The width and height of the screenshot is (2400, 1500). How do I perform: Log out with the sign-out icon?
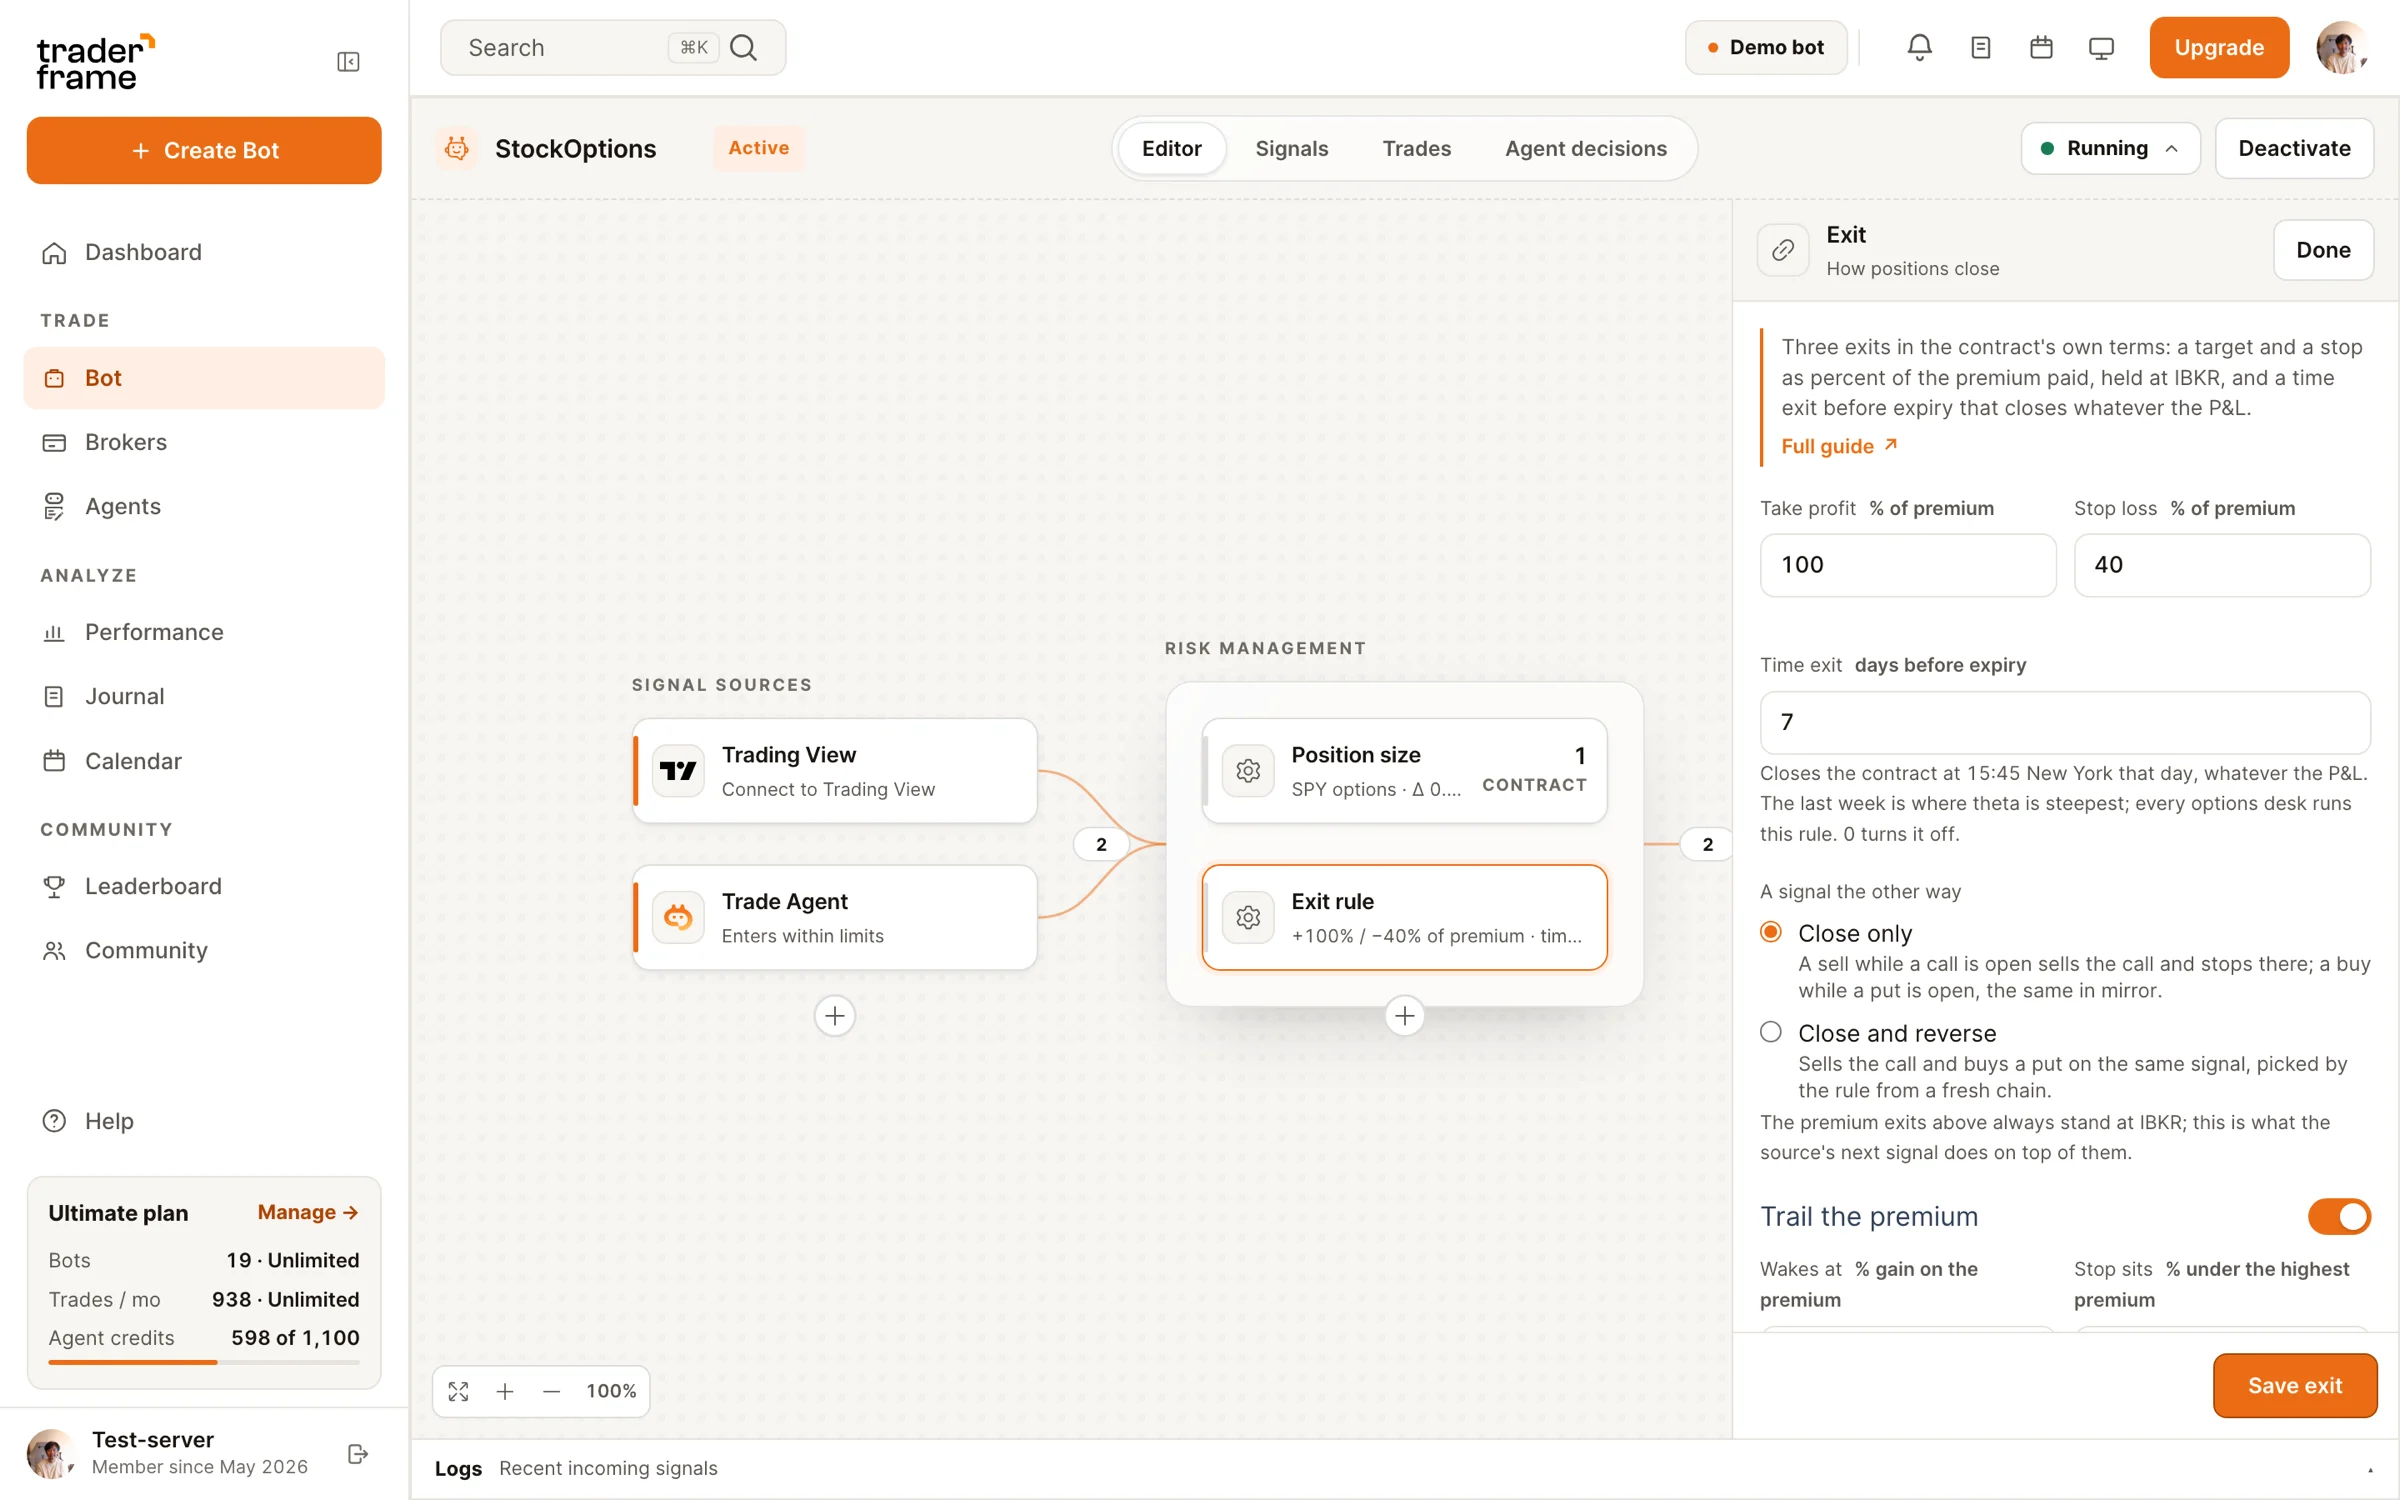pyautogui.click(x=358, y=1454)
